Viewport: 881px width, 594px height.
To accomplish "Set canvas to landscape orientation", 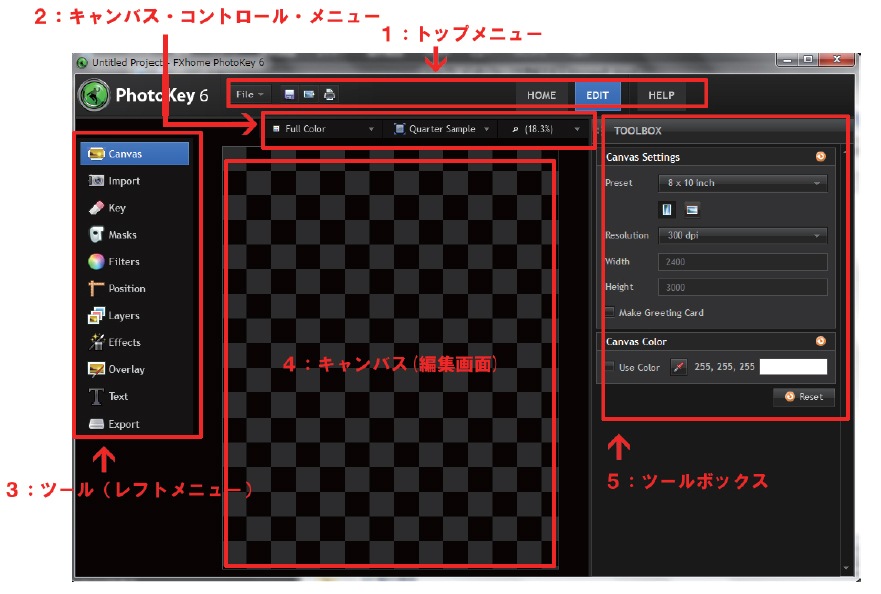I will (692, 210).
